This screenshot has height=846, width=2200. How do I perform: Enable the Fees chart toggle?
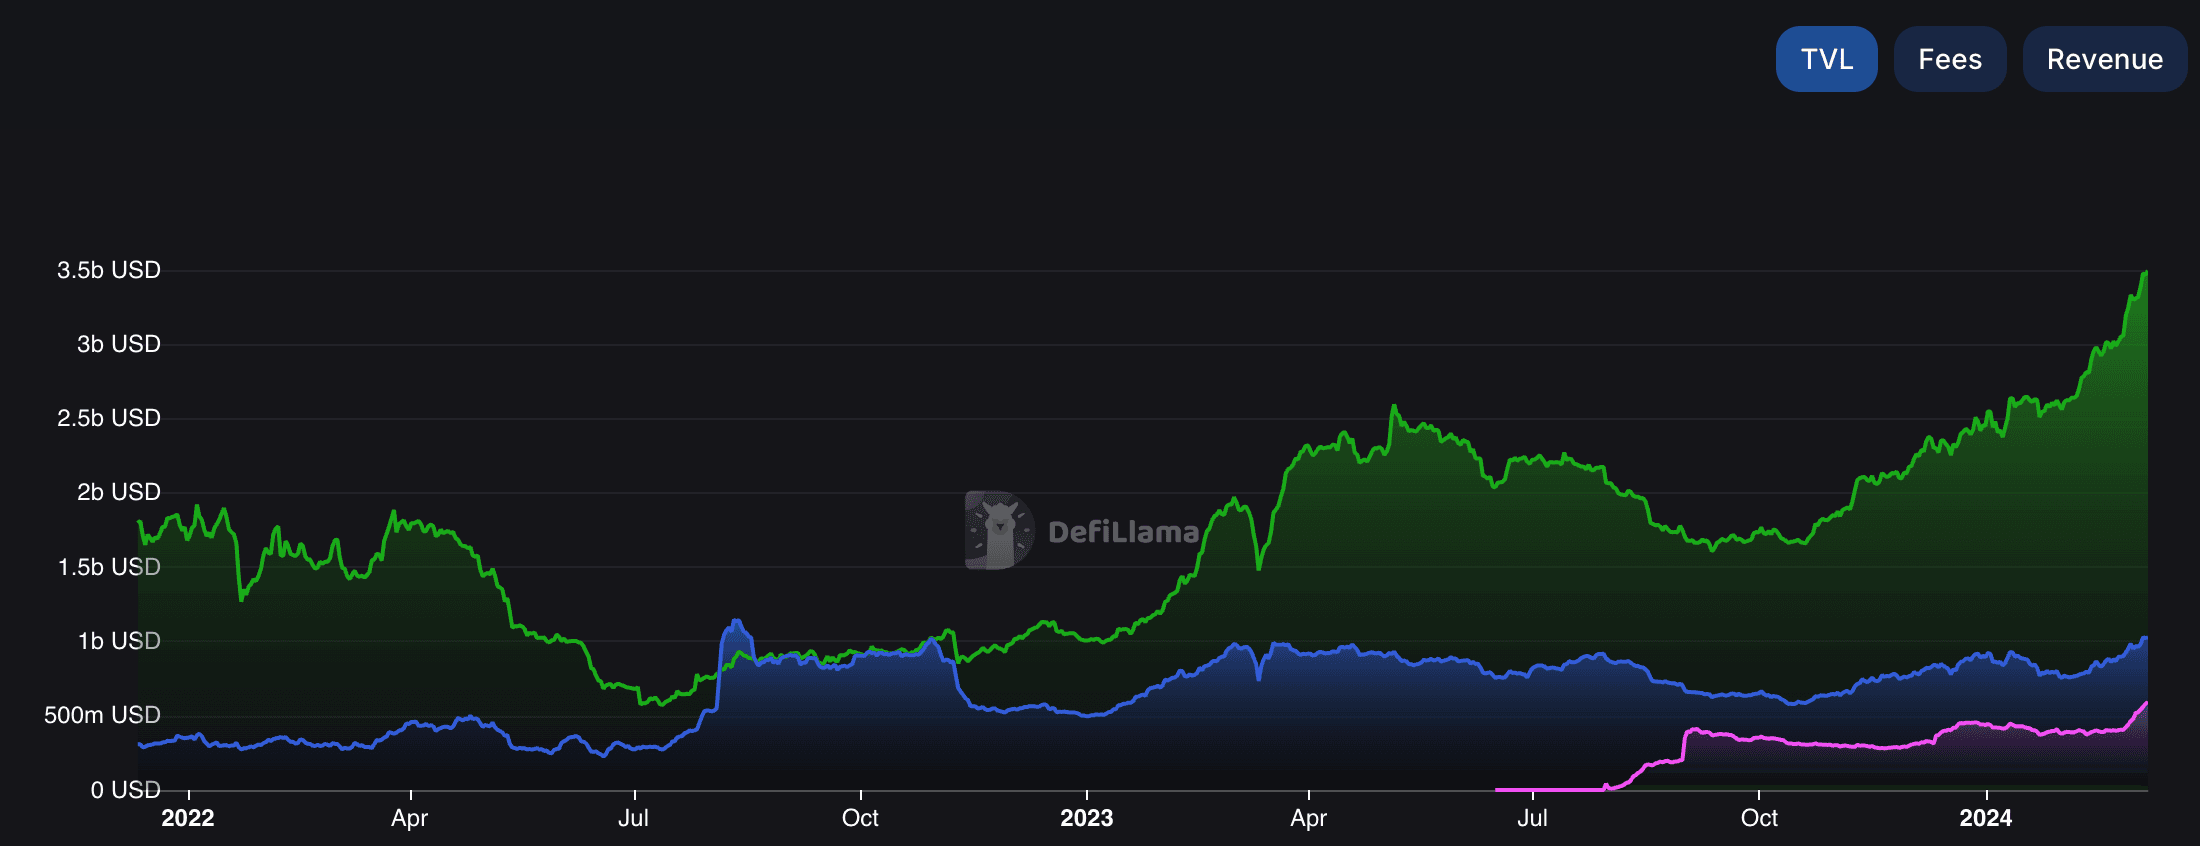pyautogui.click(x=1949, y=59)
